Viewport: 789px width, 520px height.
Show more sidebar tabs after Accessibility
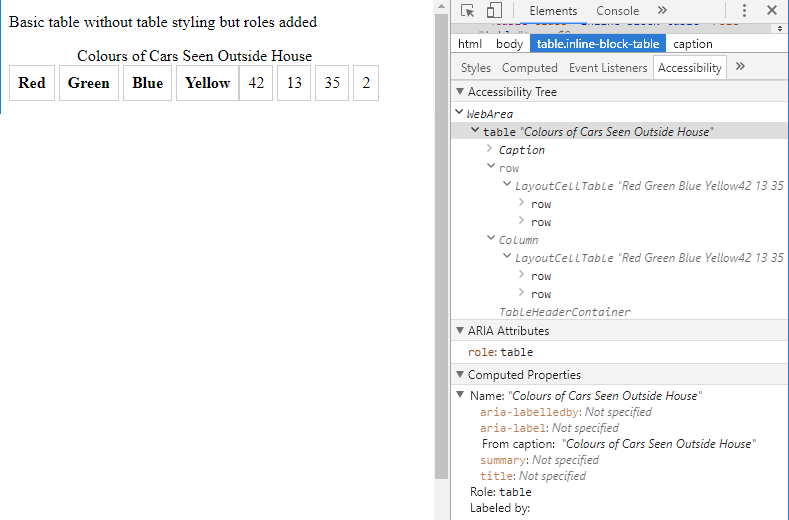tap(740, 67)
